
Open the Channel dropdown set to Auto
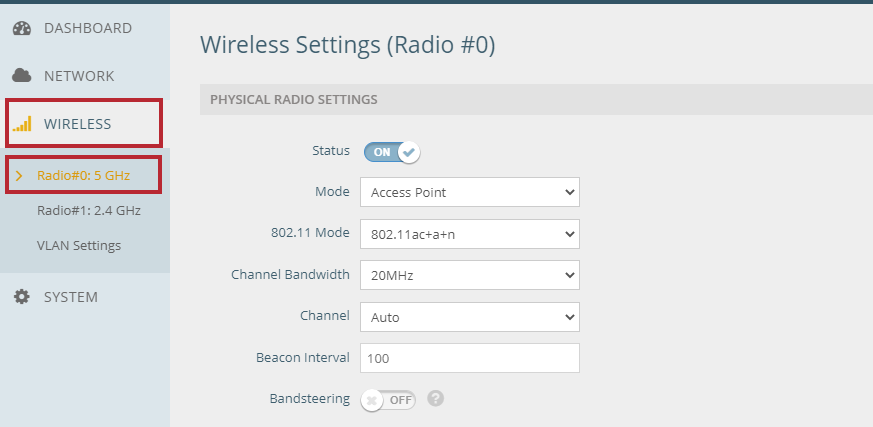click(x=469, y=317)
